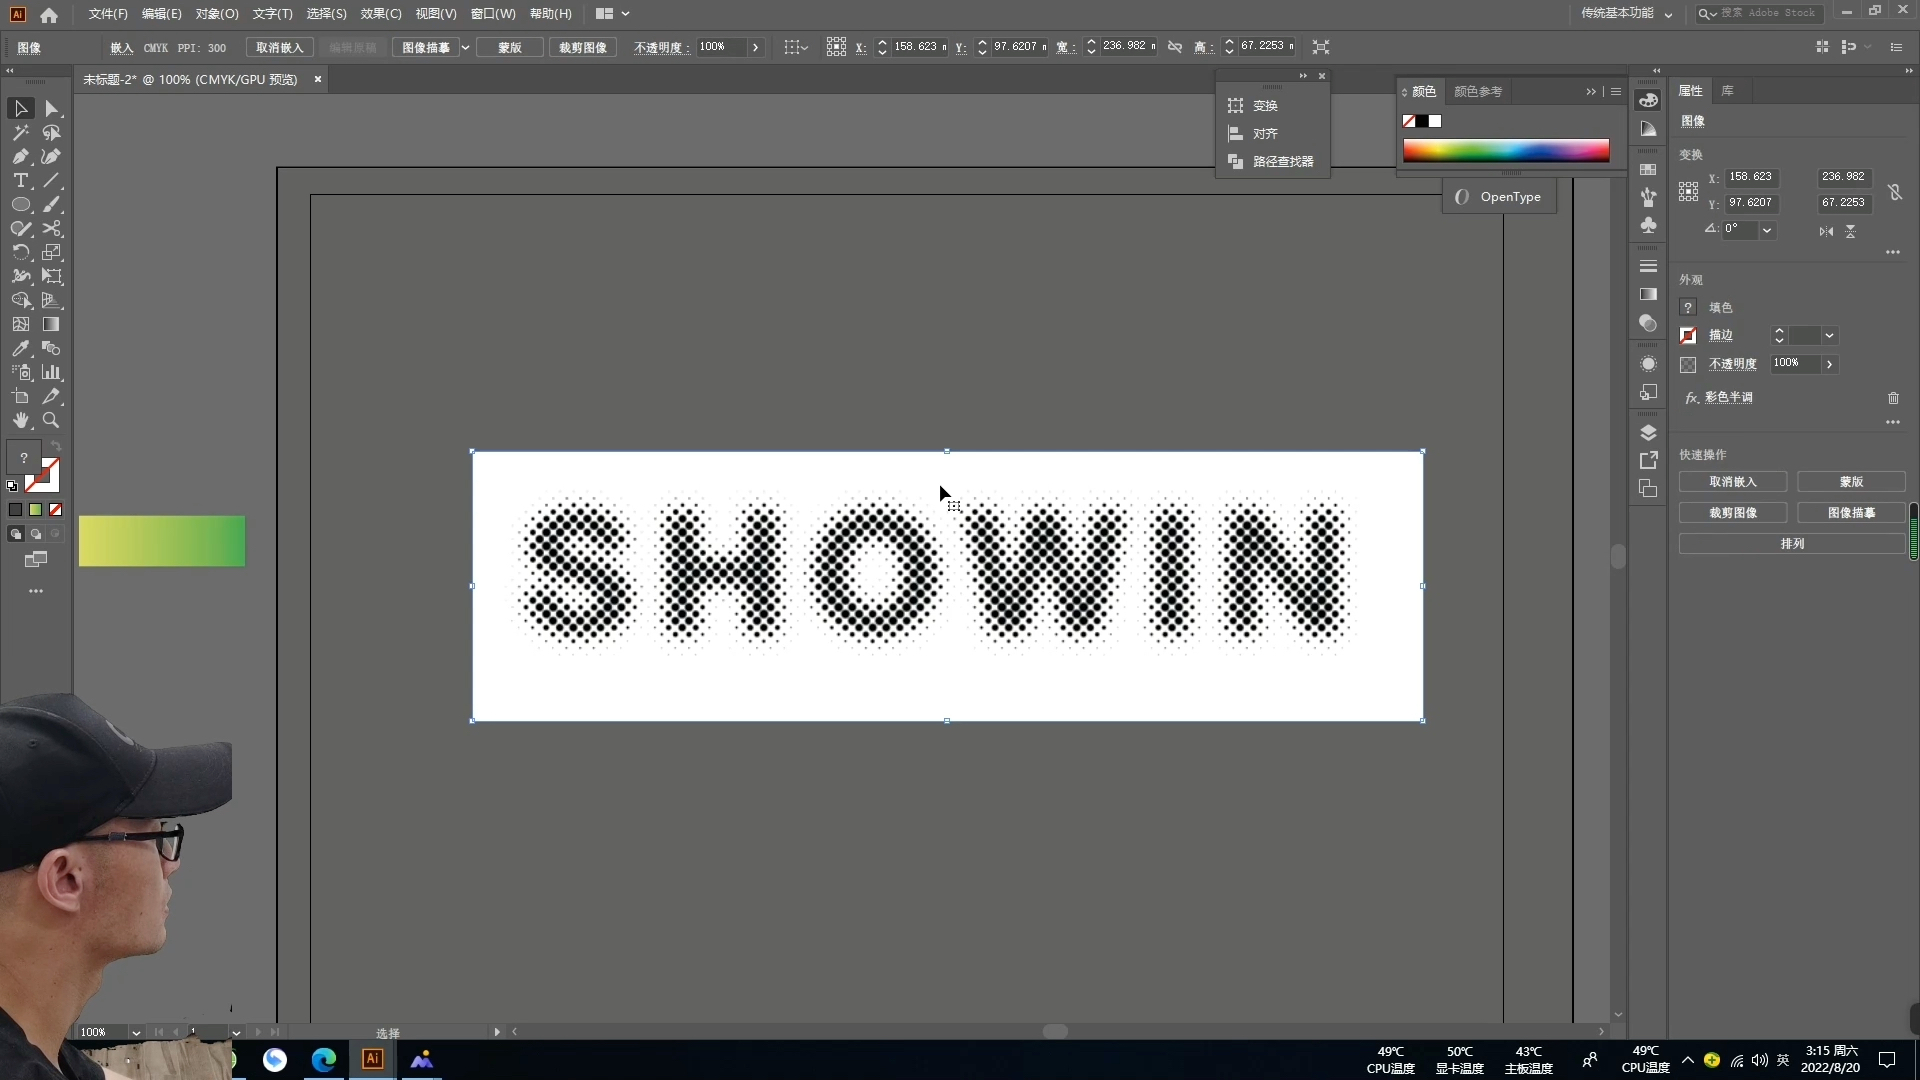The height and width of the screenshot is (1080, 1920).
Task: Click the opacity 100% input field
Action: click(720, 47)
